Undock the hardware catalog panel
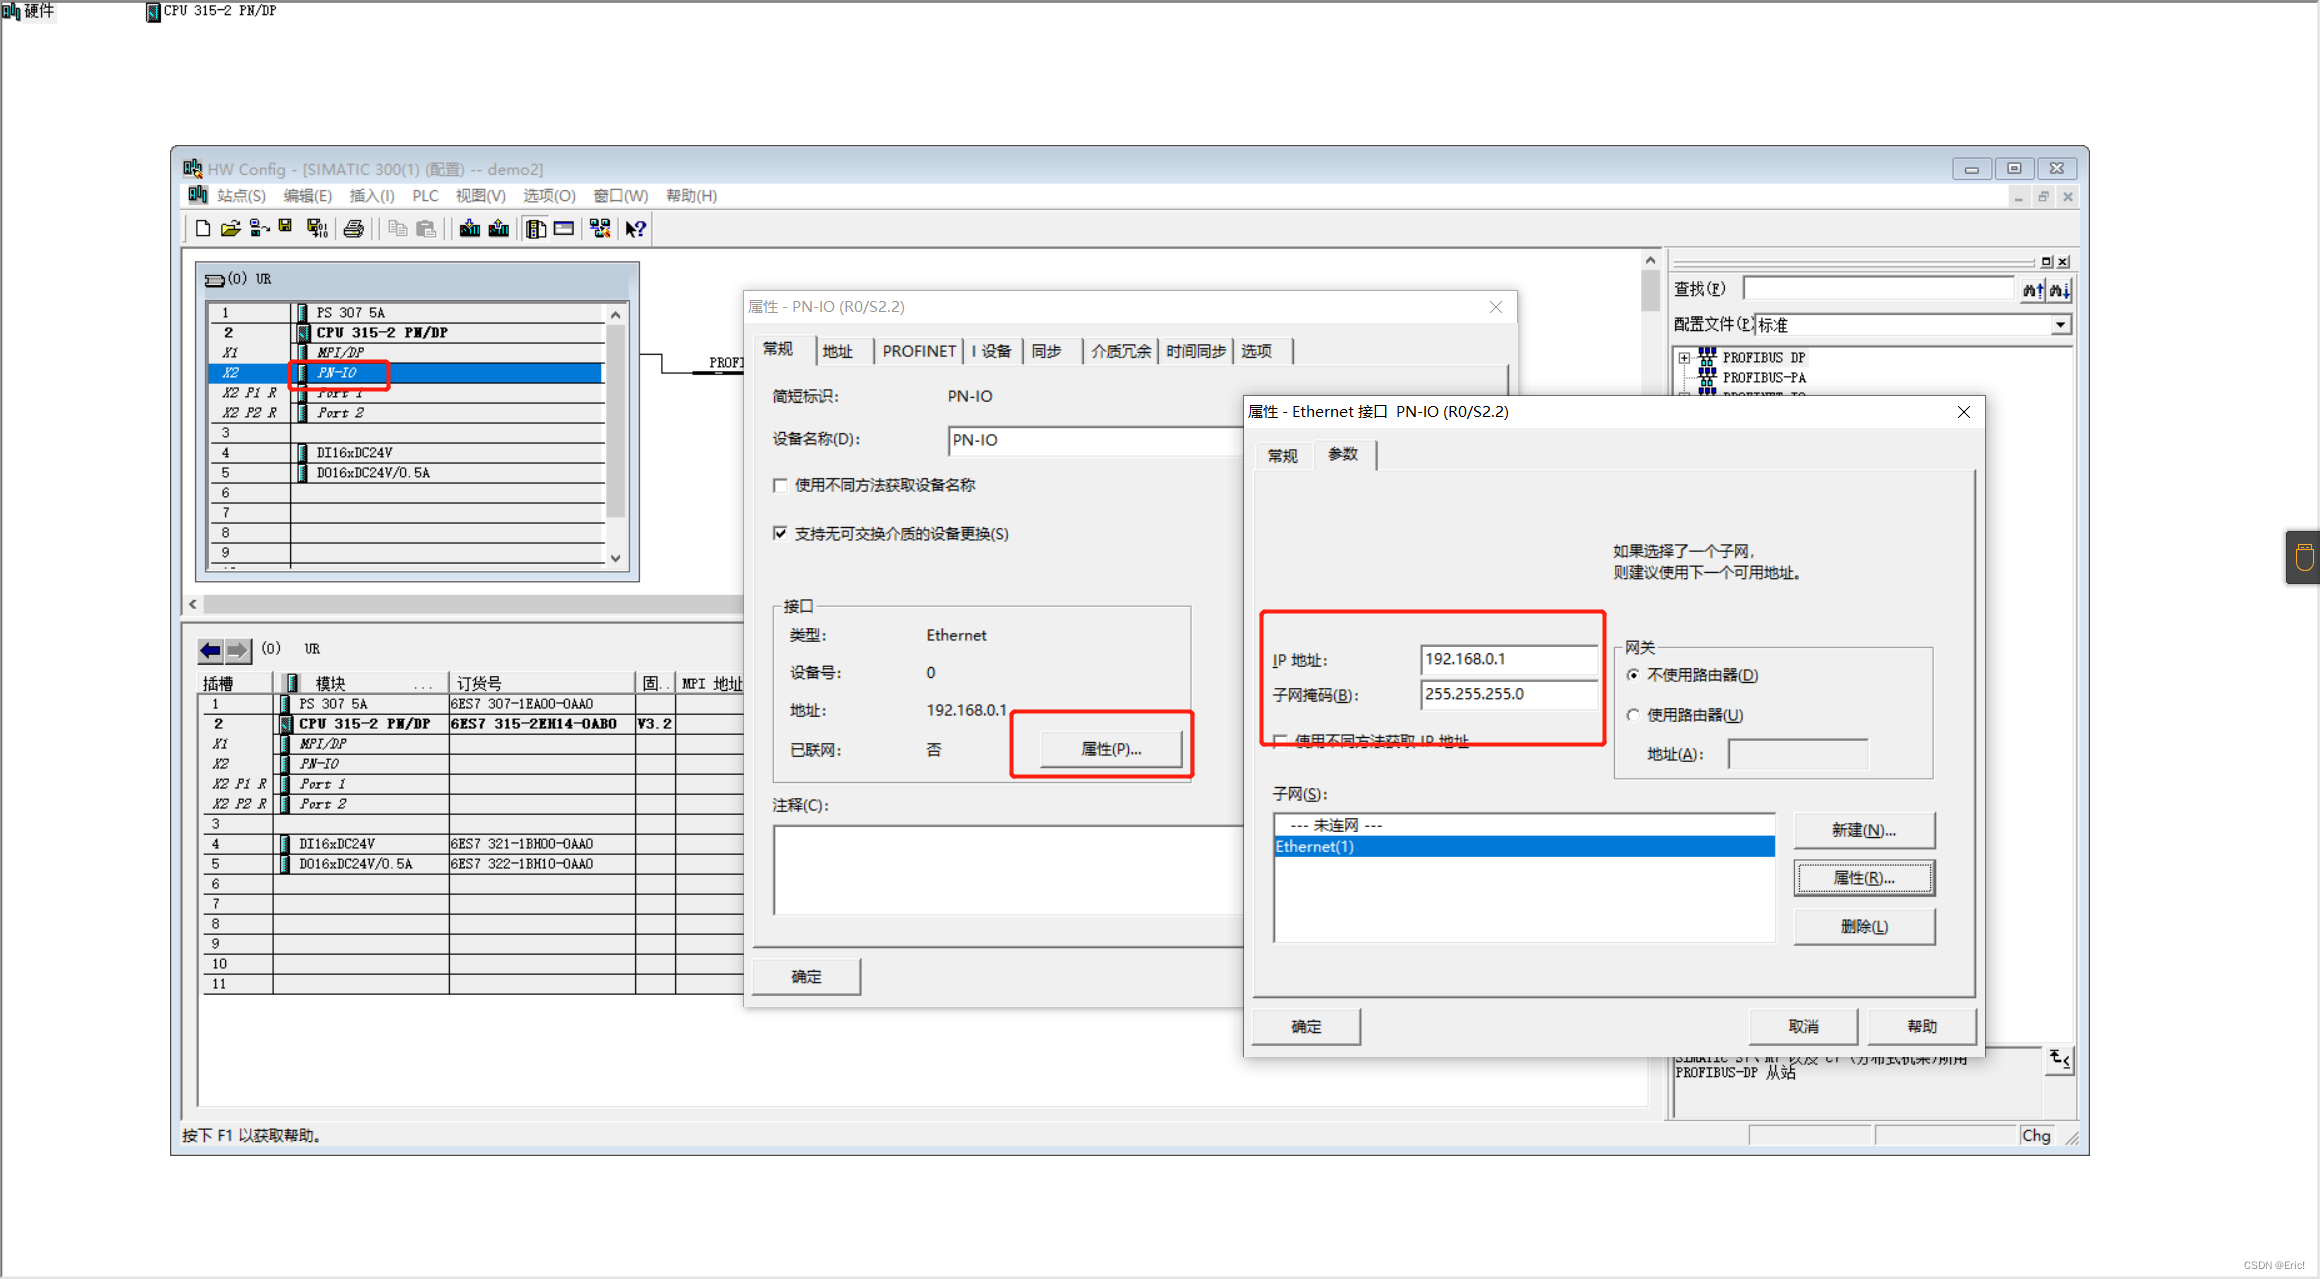The height and width of the screenshot is (1279, 2320). (x=2046, y=262)
